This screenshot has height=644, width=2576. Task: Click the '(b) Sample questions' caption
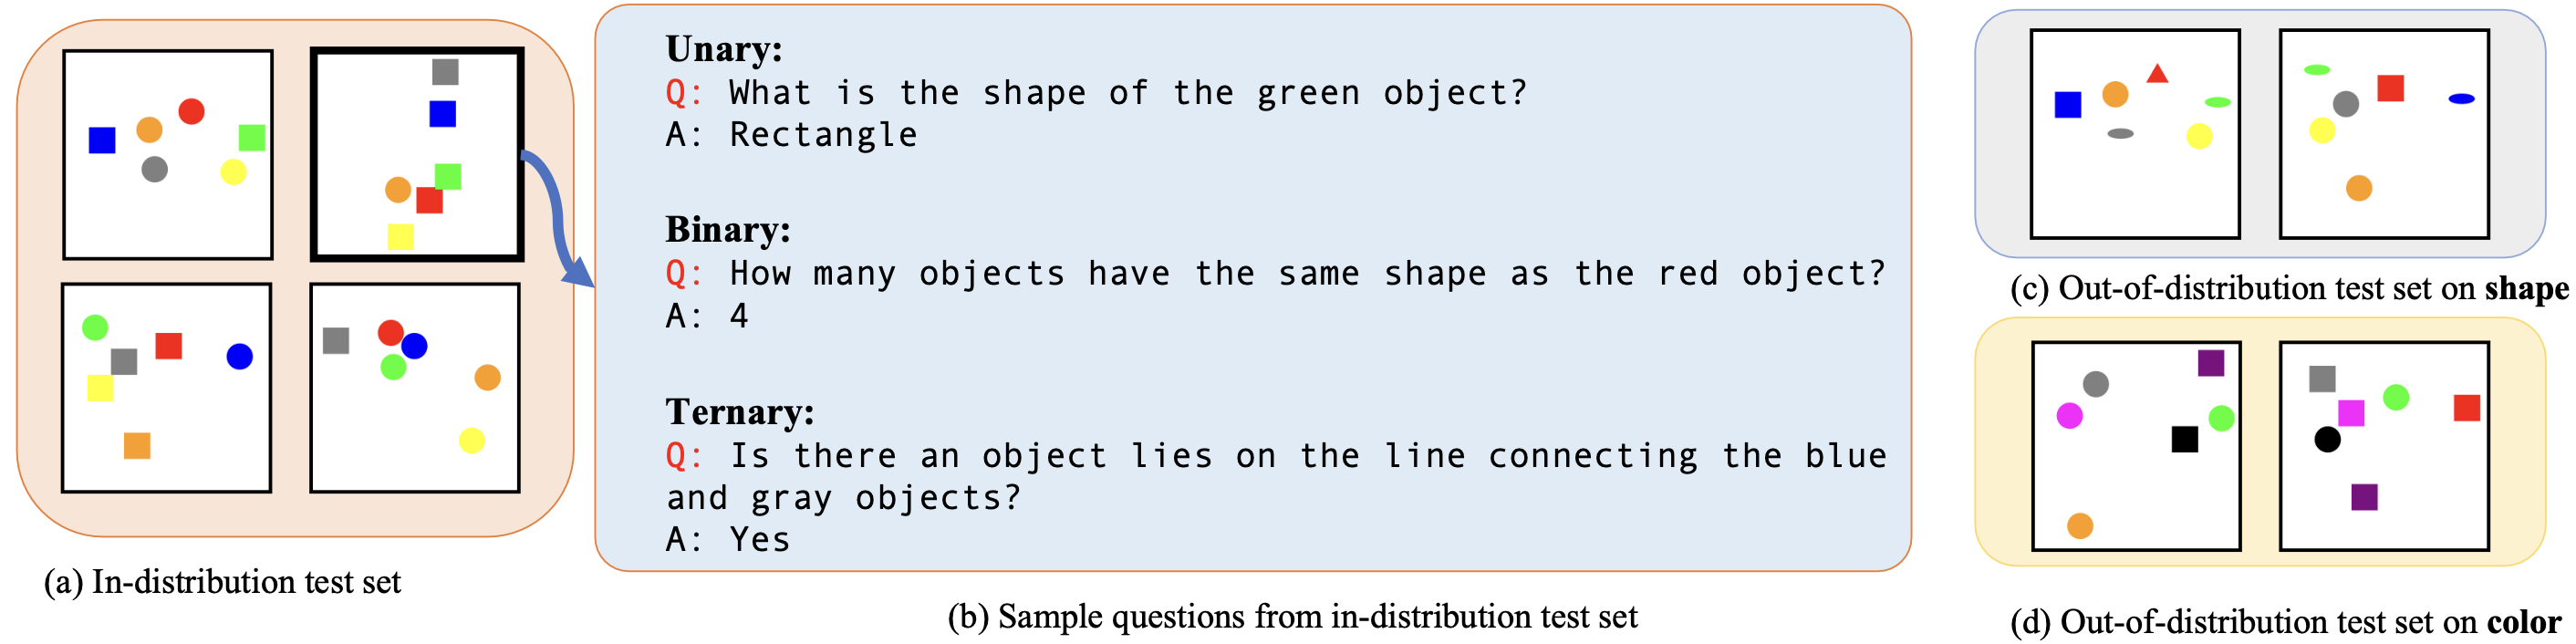coord(1292,617)
